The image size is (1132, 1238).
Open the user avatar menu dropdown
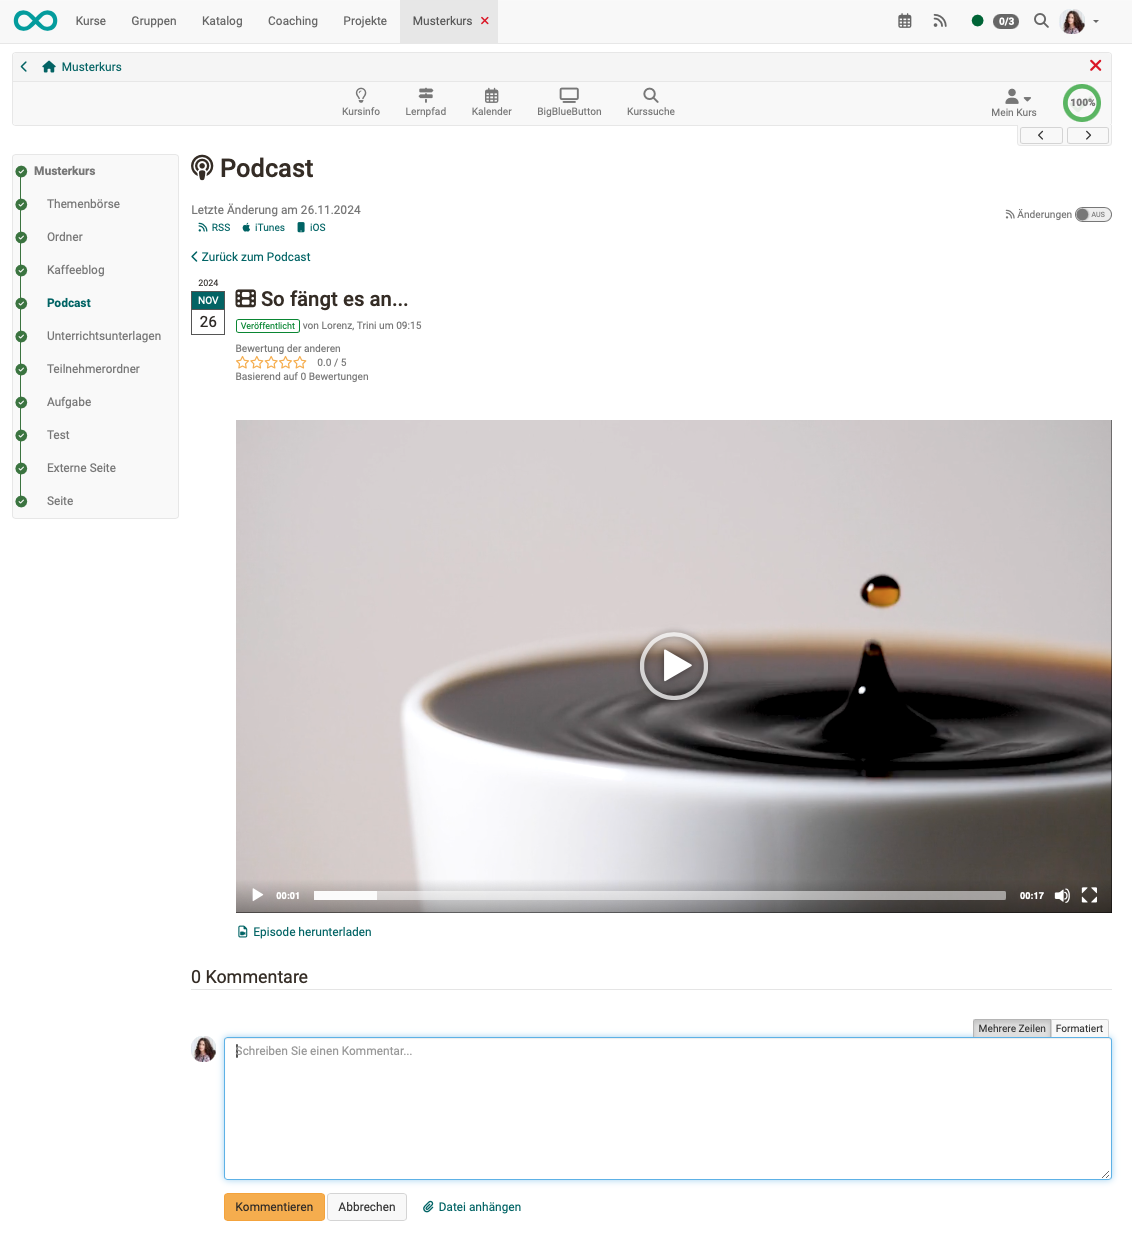1080,21
